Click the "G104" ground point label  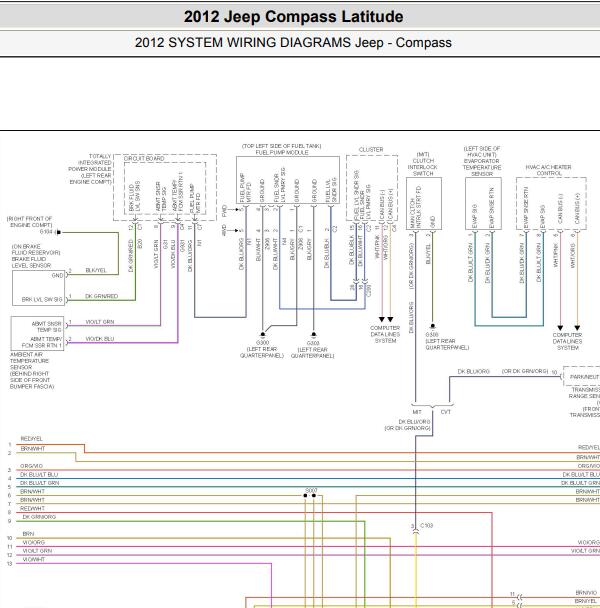(x=46, y=232)
